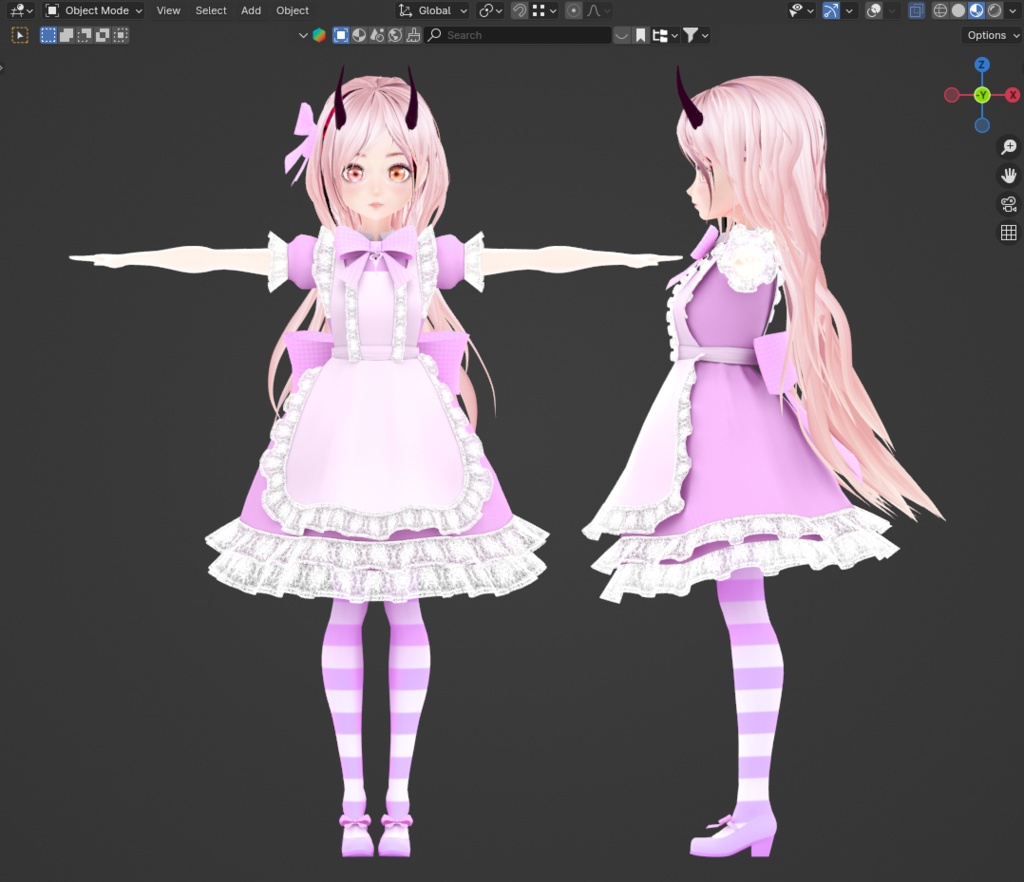Select the materials filter icon
Image resolution: width=1024 pixels, height=882 pixels.
click(359, 35)
